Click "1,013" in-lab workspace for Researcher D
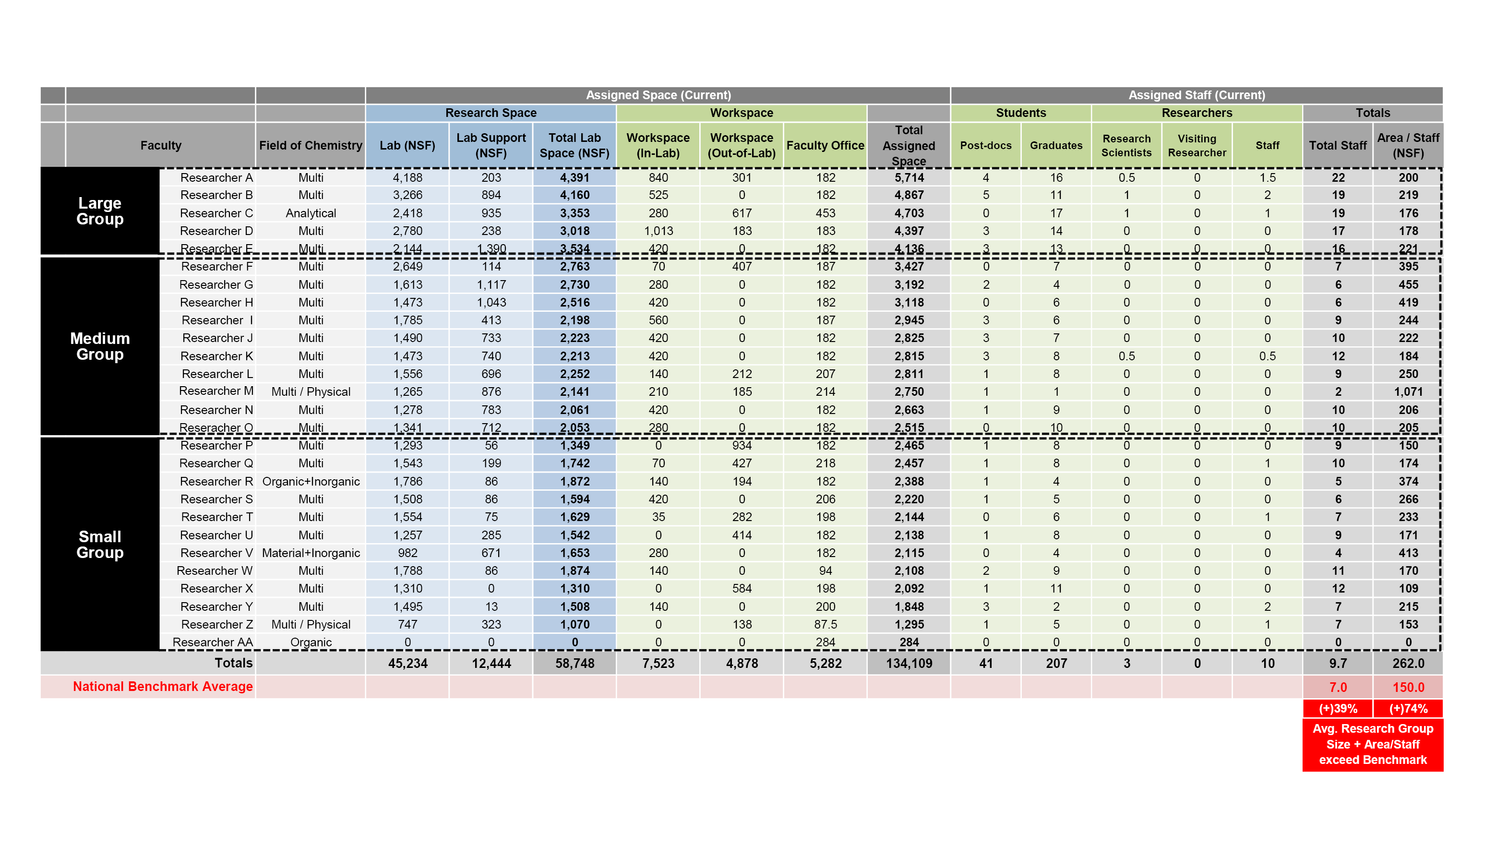This screenshot has height=841, width=1496. click(658, 231)
